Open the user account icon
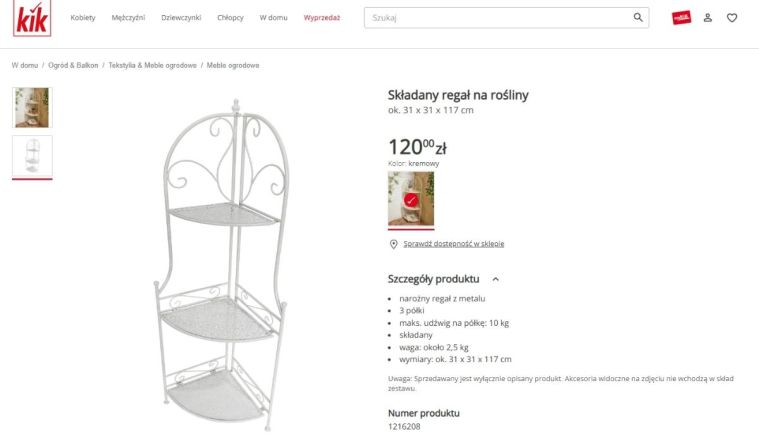759x443 pixels. [x=708, y=18]
